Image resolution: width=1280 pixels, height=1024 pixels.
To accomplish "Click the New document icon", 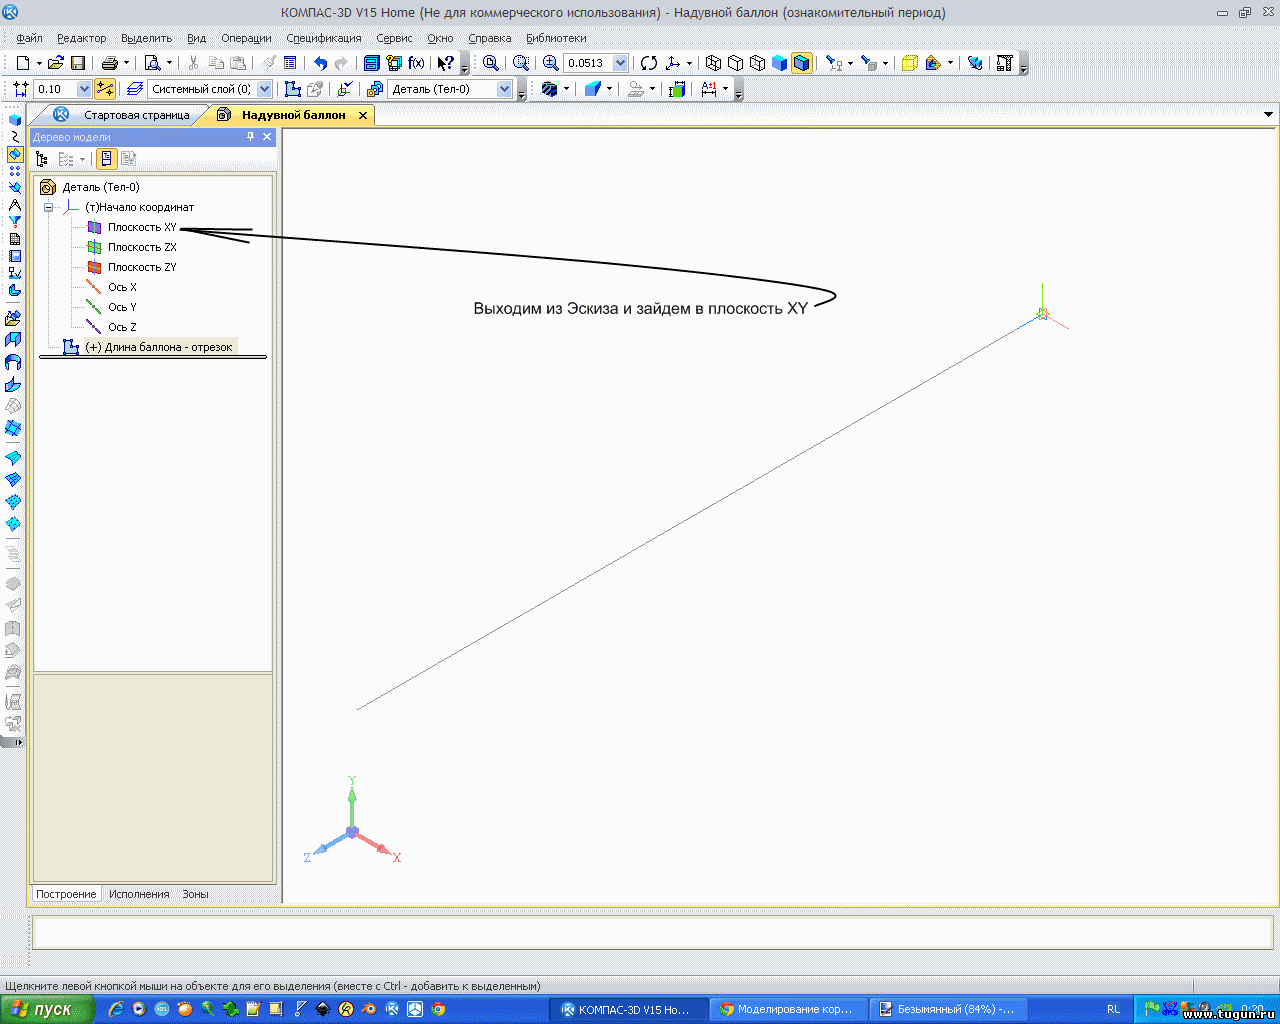I will coord(23,63).
